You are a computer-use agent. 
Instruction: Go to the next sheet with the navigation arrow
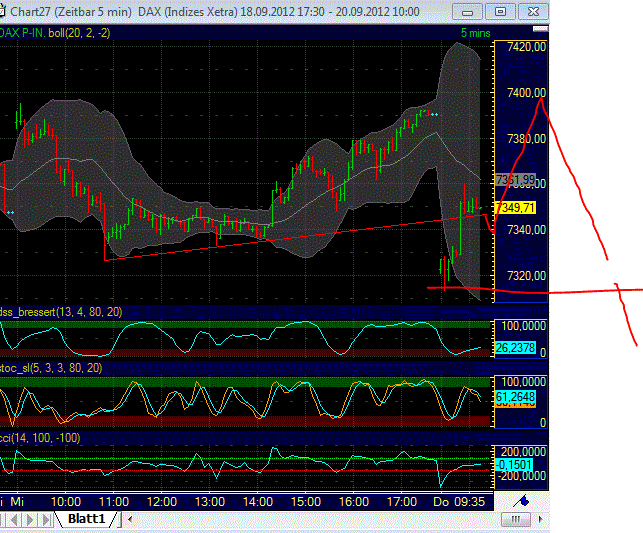point(30,520)
